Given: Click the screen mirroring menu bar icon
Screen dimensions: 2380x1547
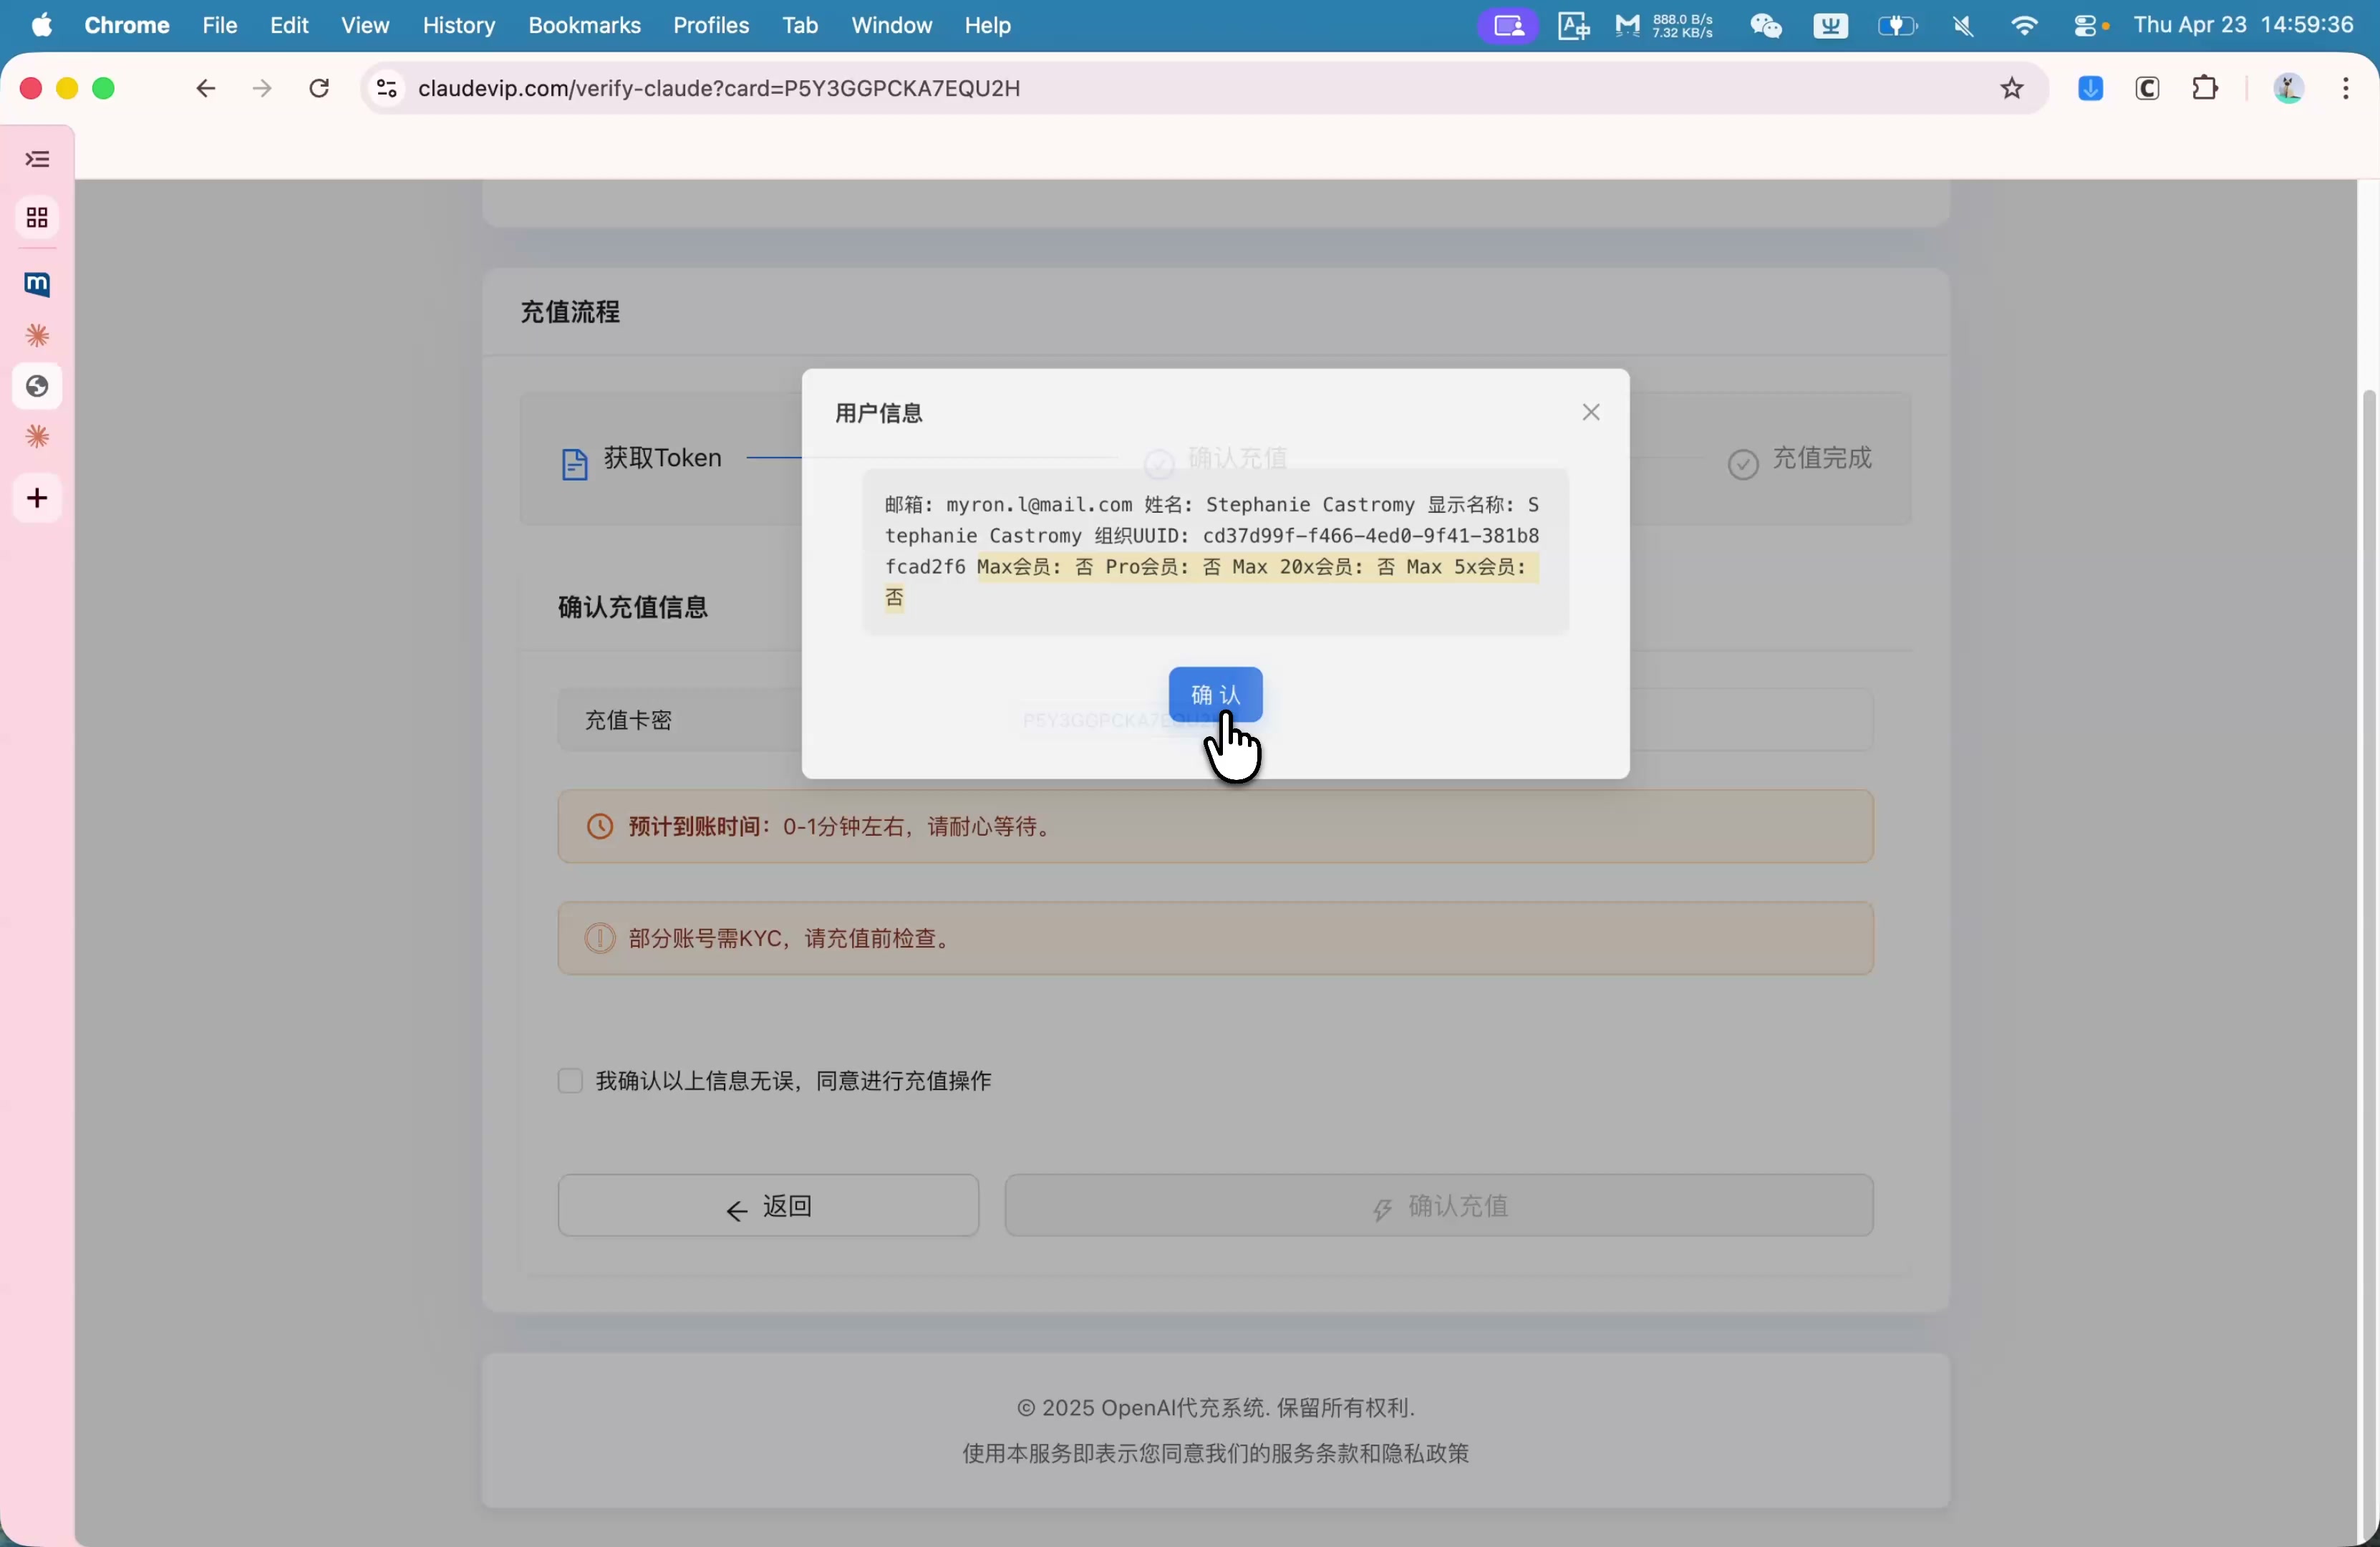Looking at the screenshot, I should click(x=1508, y=25).
